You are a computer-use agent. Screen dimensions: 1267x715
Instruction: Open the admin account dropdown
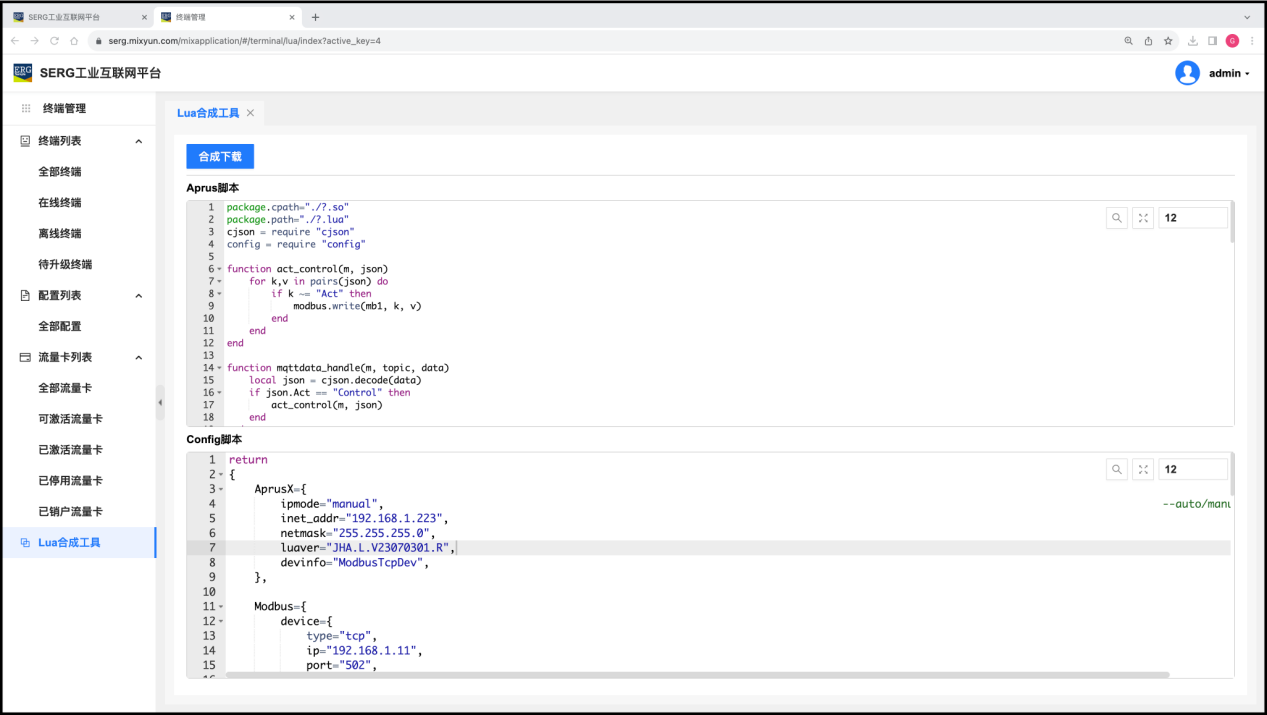(1229, 73)
